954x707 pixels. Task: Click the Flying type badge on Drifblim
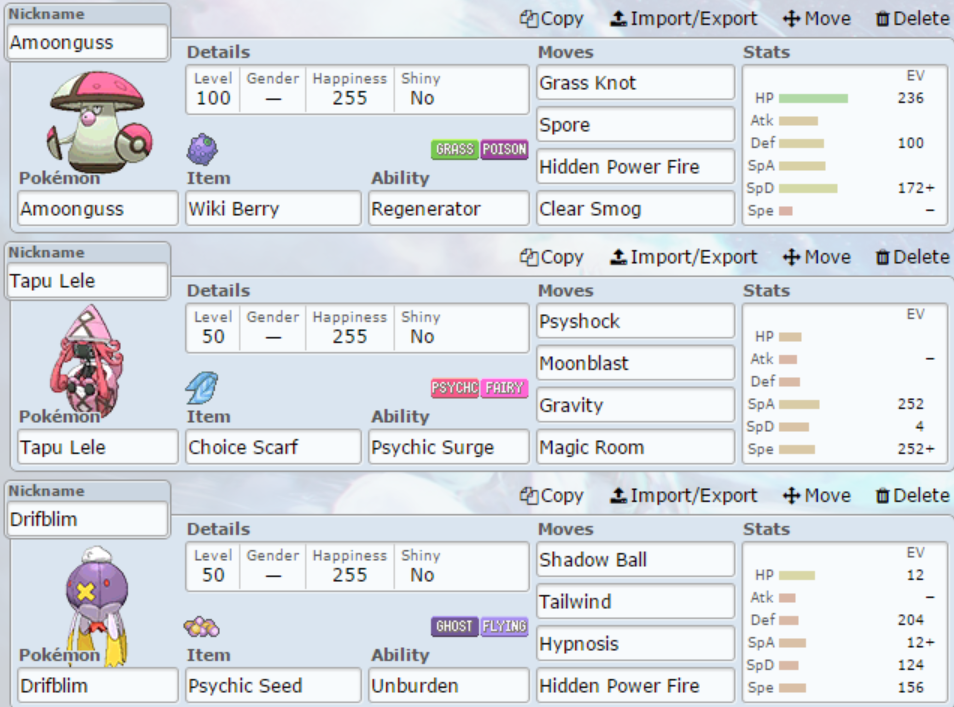pos(504,626)
